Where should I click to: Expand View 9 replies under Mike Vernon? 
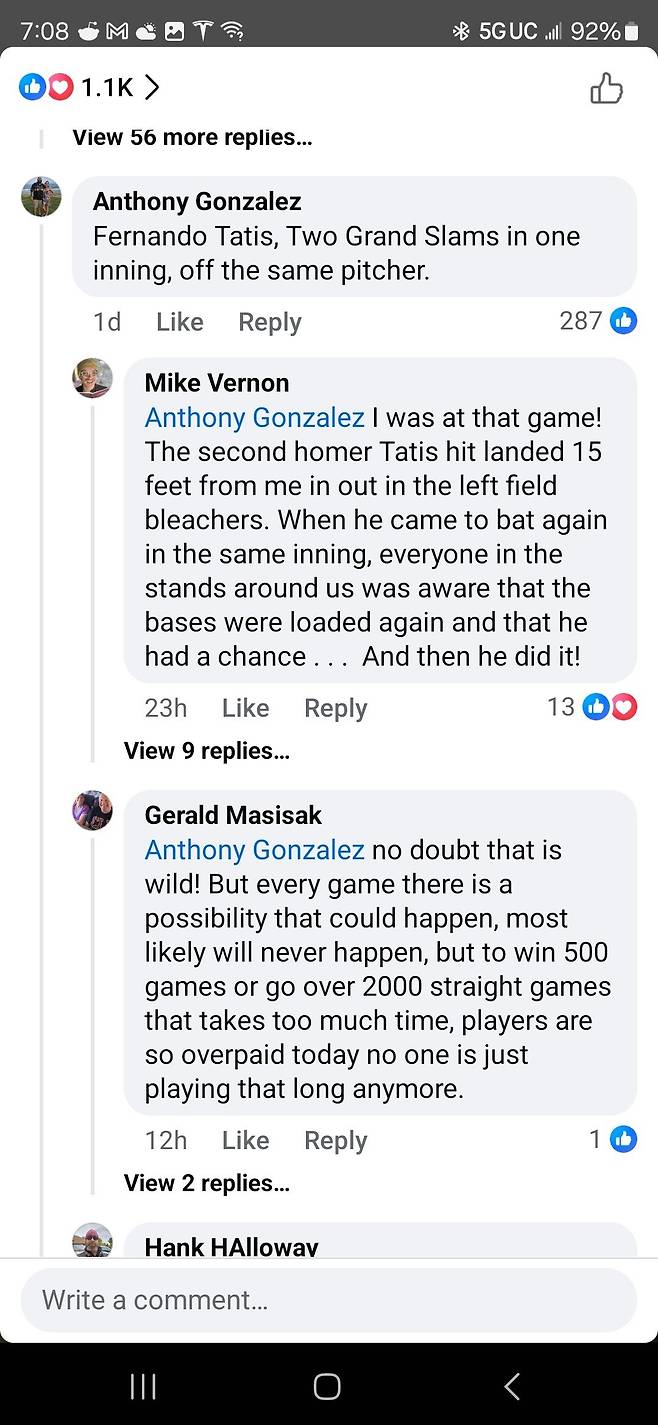coord(206,751)
